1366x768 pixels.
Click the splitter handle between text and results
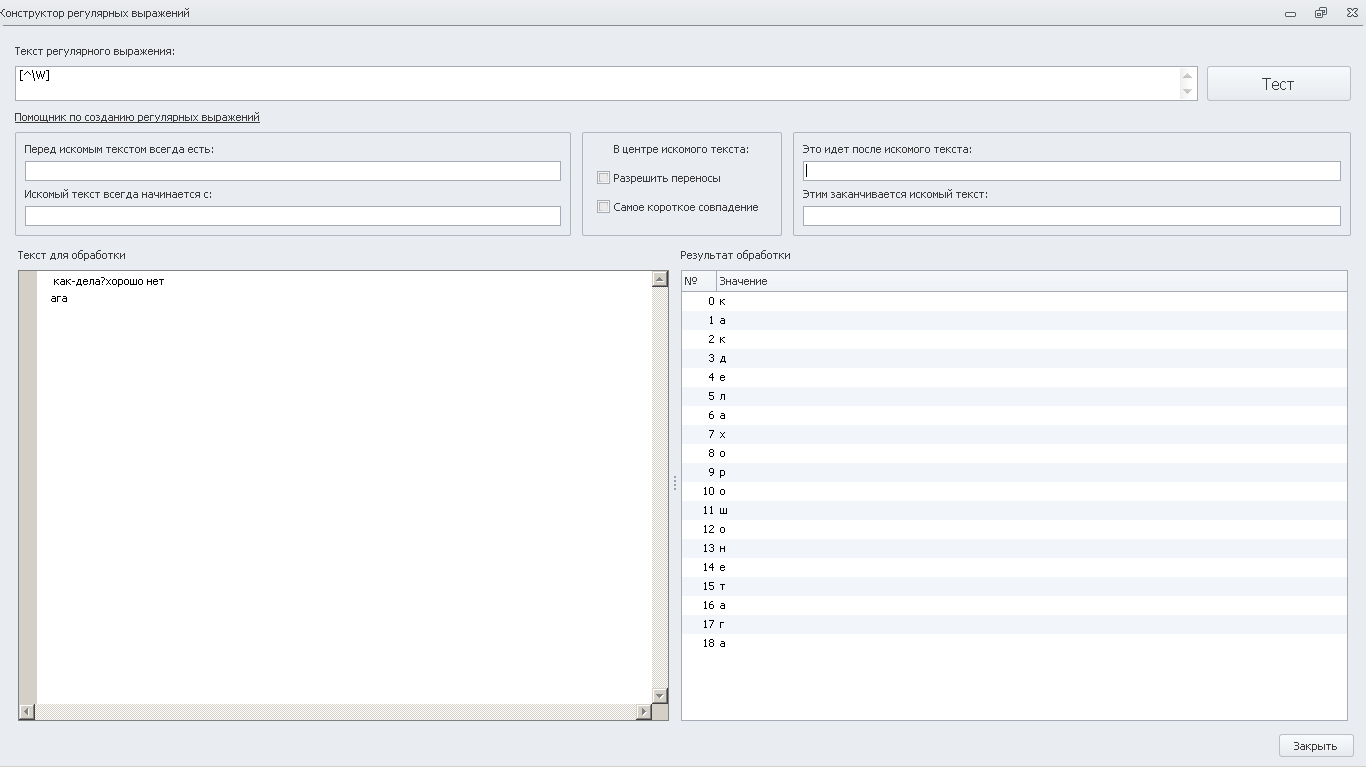(x=675, y=483)
